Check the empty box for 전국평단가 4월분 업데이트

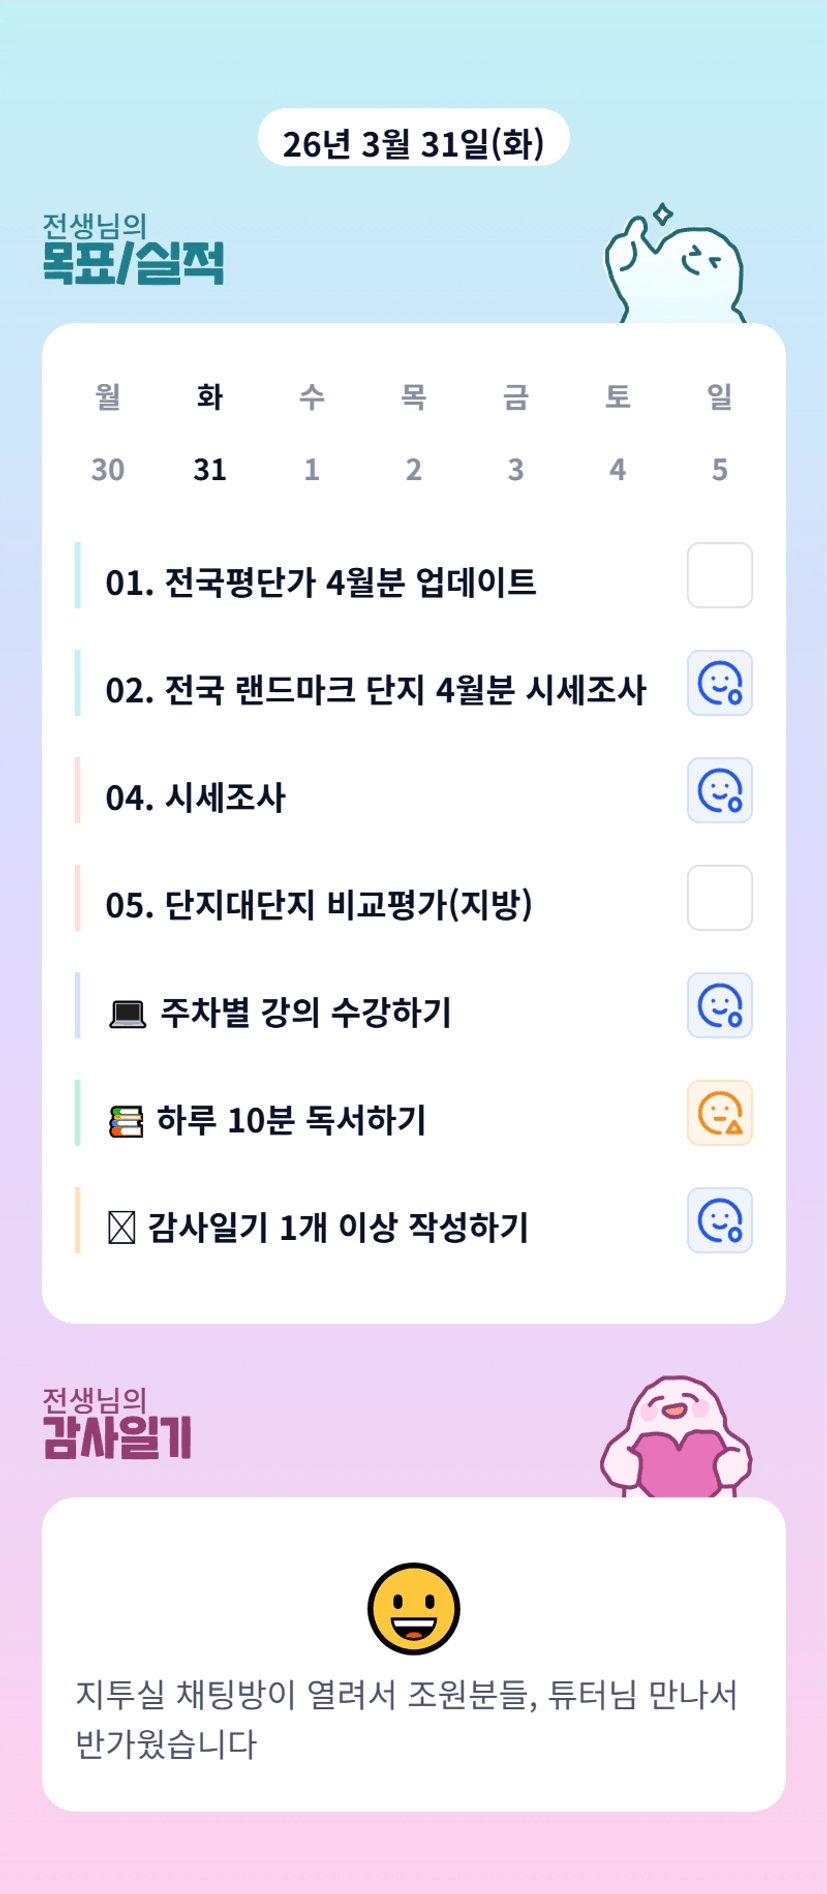[x=719, y=576]
